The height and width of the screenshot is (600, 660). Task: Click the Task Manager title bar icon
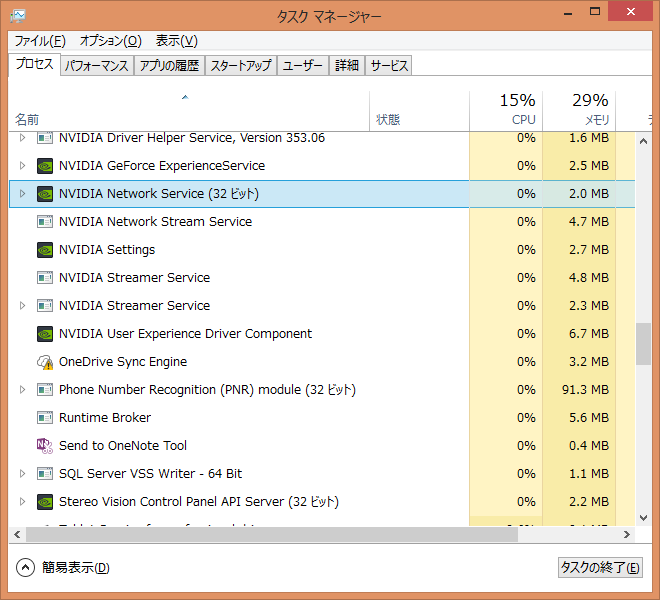pyautogui.click(x=18, y=16)
